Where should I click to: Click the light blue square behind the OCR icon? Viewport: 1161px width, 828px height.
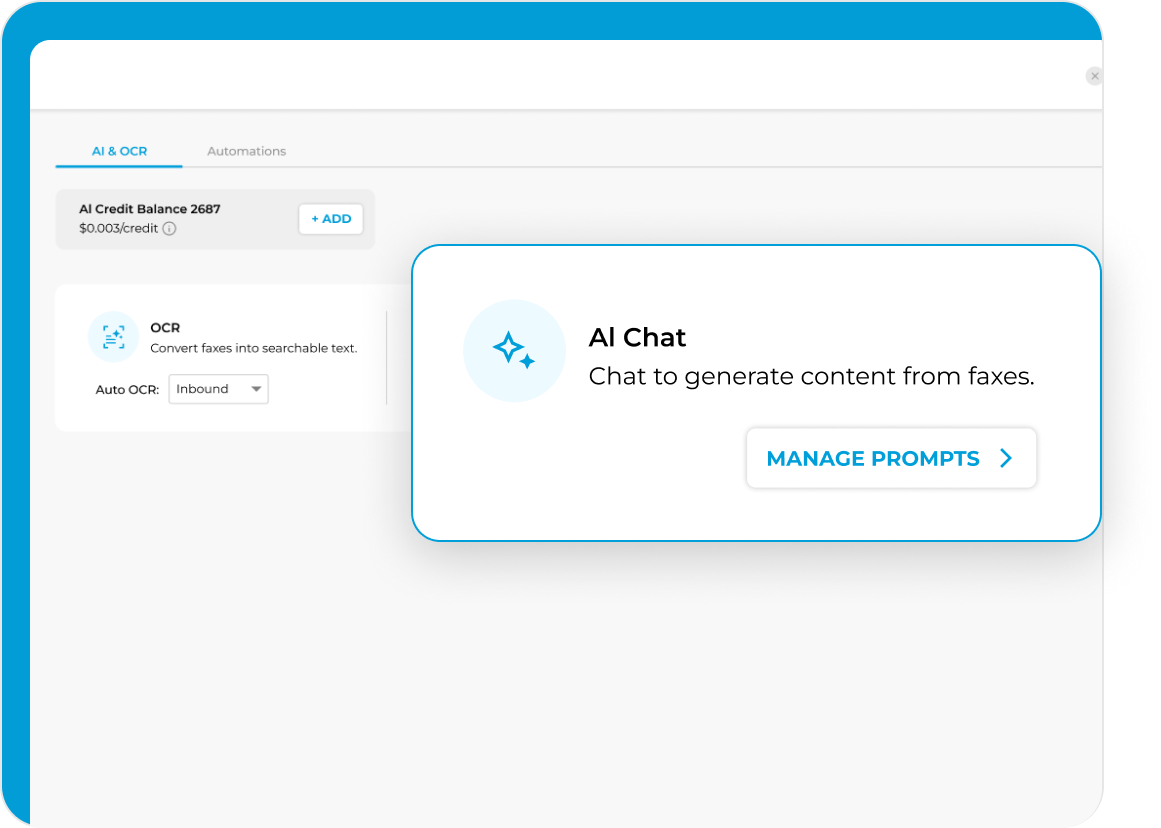[x=113, y=337]
